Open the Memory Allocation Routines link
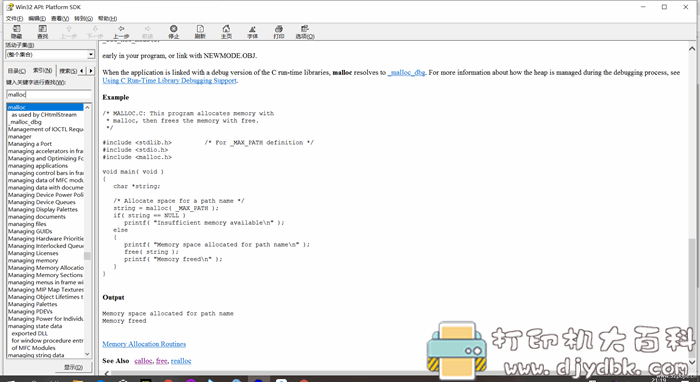Viewport: 700px width, 382px height. click(x=144, y=344)
